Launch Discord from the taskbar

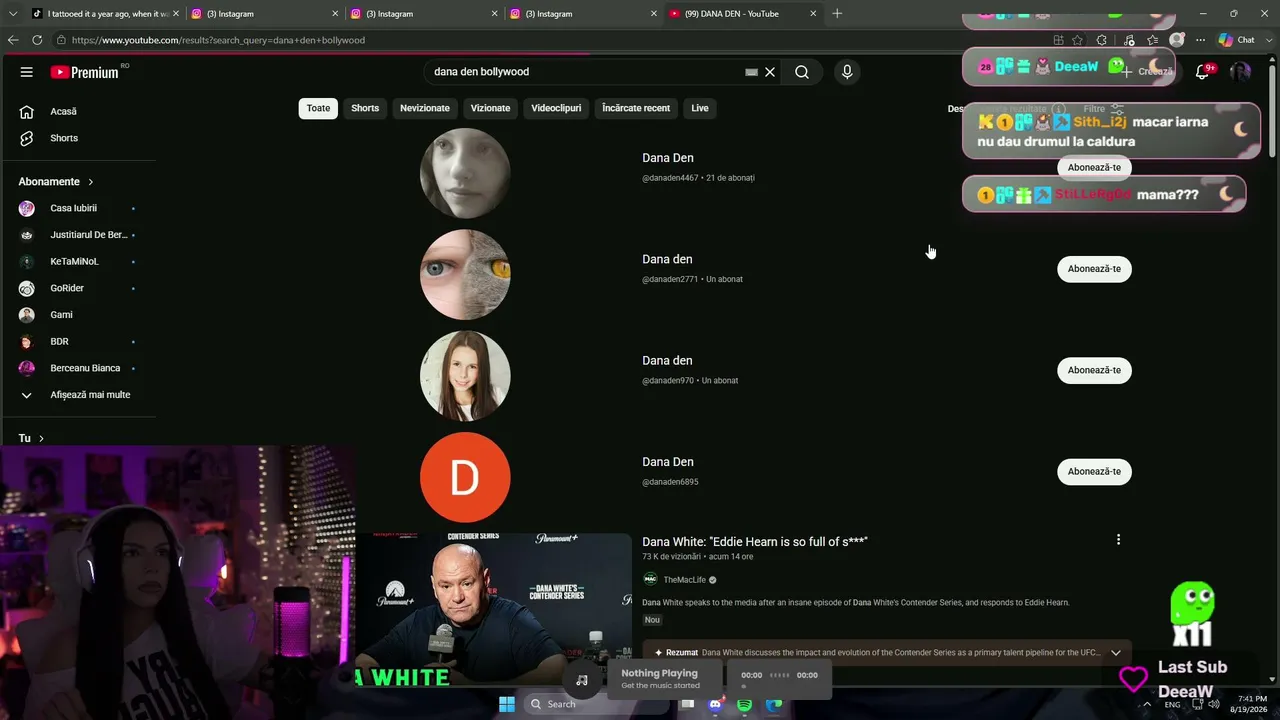(x=715, y=704)
